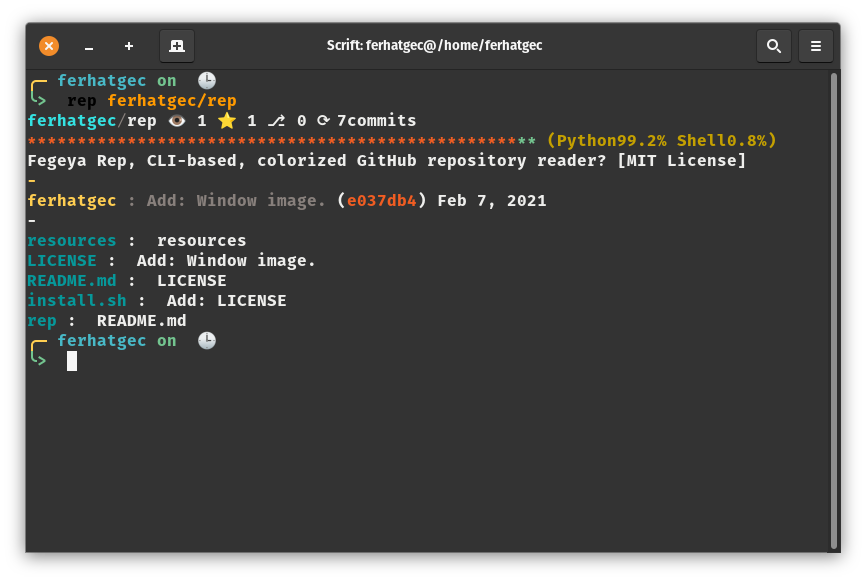Viewport: 866px width, 581px height.
Task: Click the bottom prompt clock icon
Action: 207,341
